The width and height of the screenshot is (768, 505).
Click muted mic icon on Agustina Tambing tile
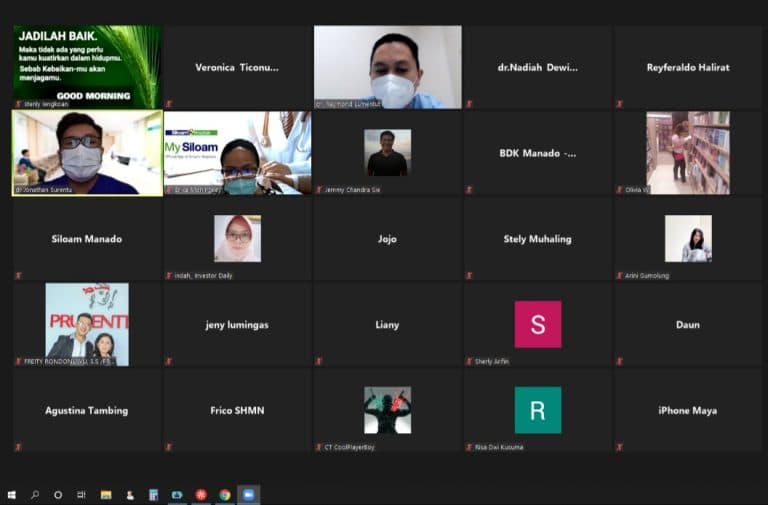19,447
